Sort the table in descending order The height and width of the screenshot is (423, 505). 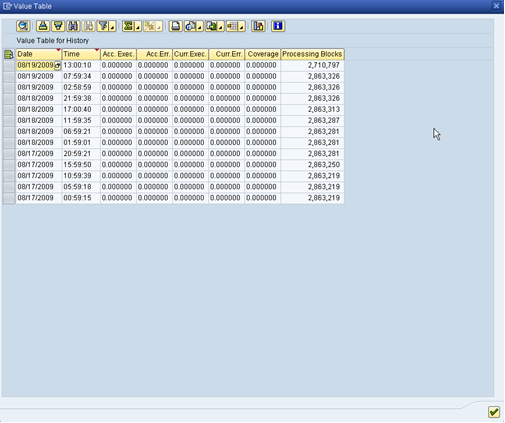click(x=58, y=26)
